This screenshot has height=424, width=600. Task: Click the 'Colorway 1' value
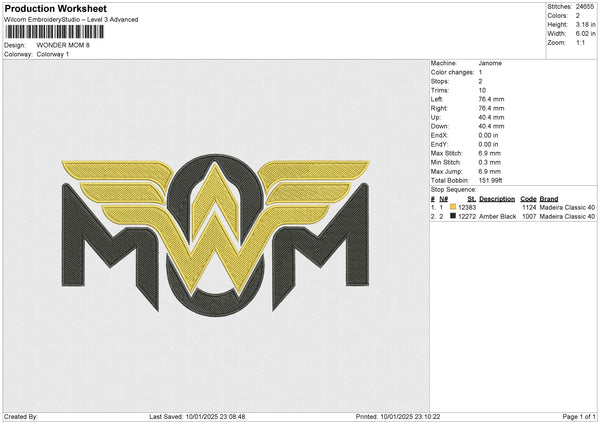pos(53,54)
